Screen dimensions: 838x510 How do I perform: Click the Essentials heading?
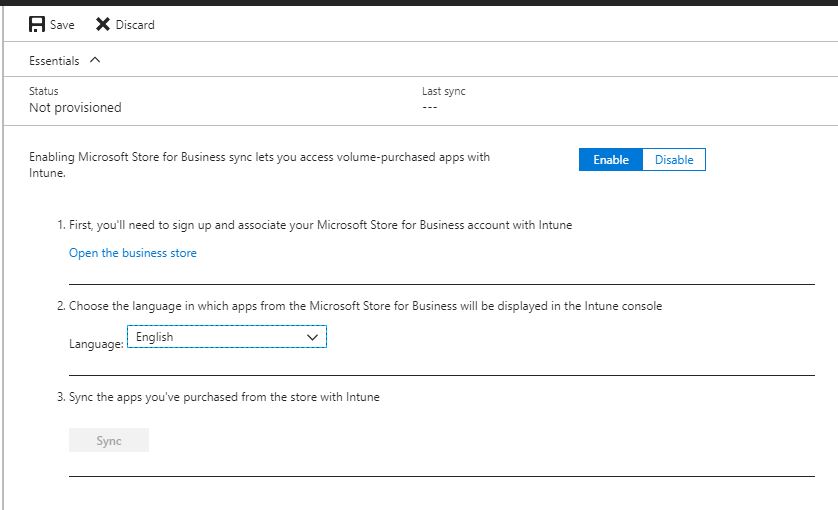54,61
